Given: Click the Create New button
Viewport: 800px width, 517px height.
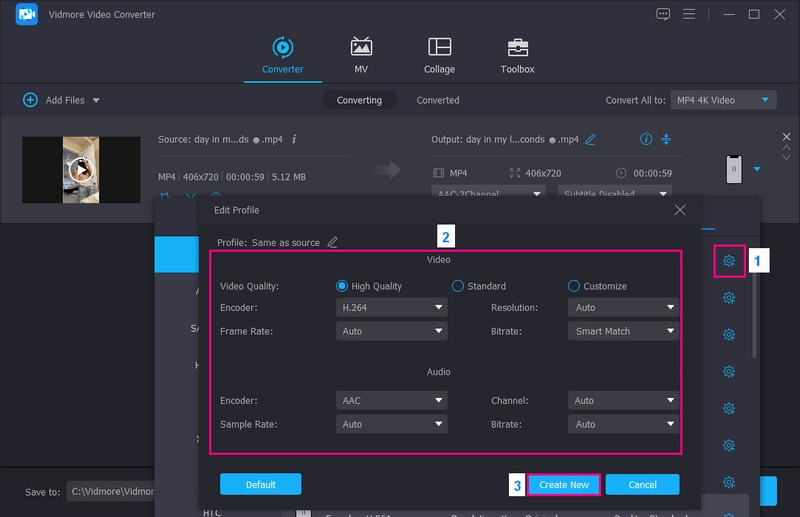Looking at the screenshot, I should [564, 484].
